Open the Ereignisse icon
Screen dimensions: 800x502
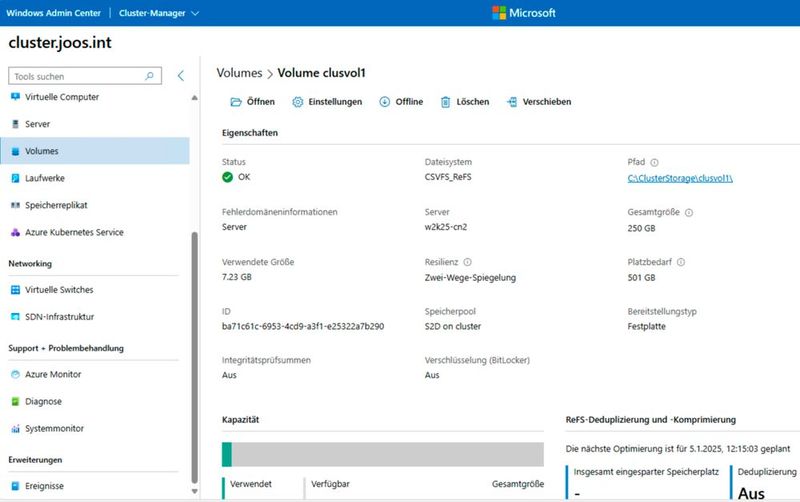click(15, 486)
